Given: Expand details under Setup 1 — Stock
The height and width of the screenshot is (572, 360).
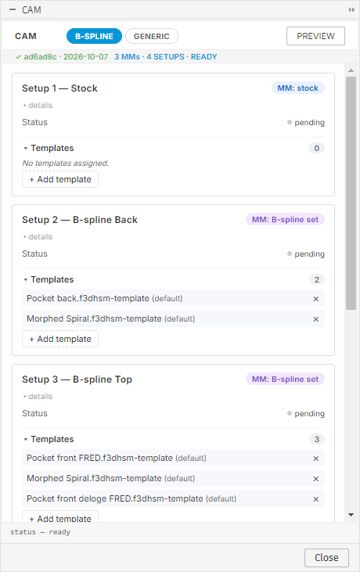Looking at the screenshot, I should (38, 105).
